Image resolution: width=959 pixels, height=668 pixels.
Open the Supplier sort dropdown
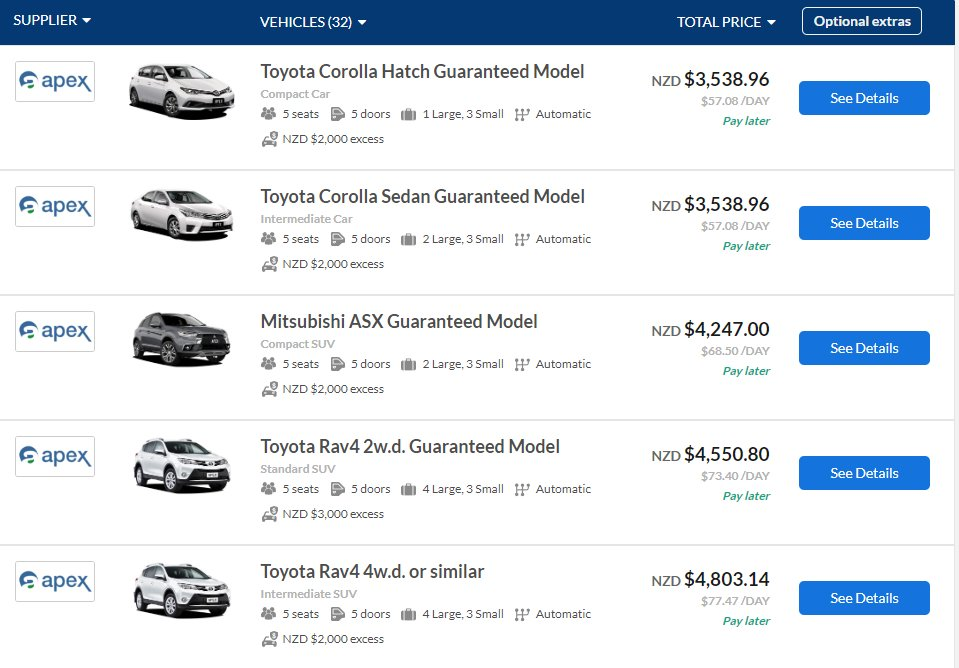53,21
